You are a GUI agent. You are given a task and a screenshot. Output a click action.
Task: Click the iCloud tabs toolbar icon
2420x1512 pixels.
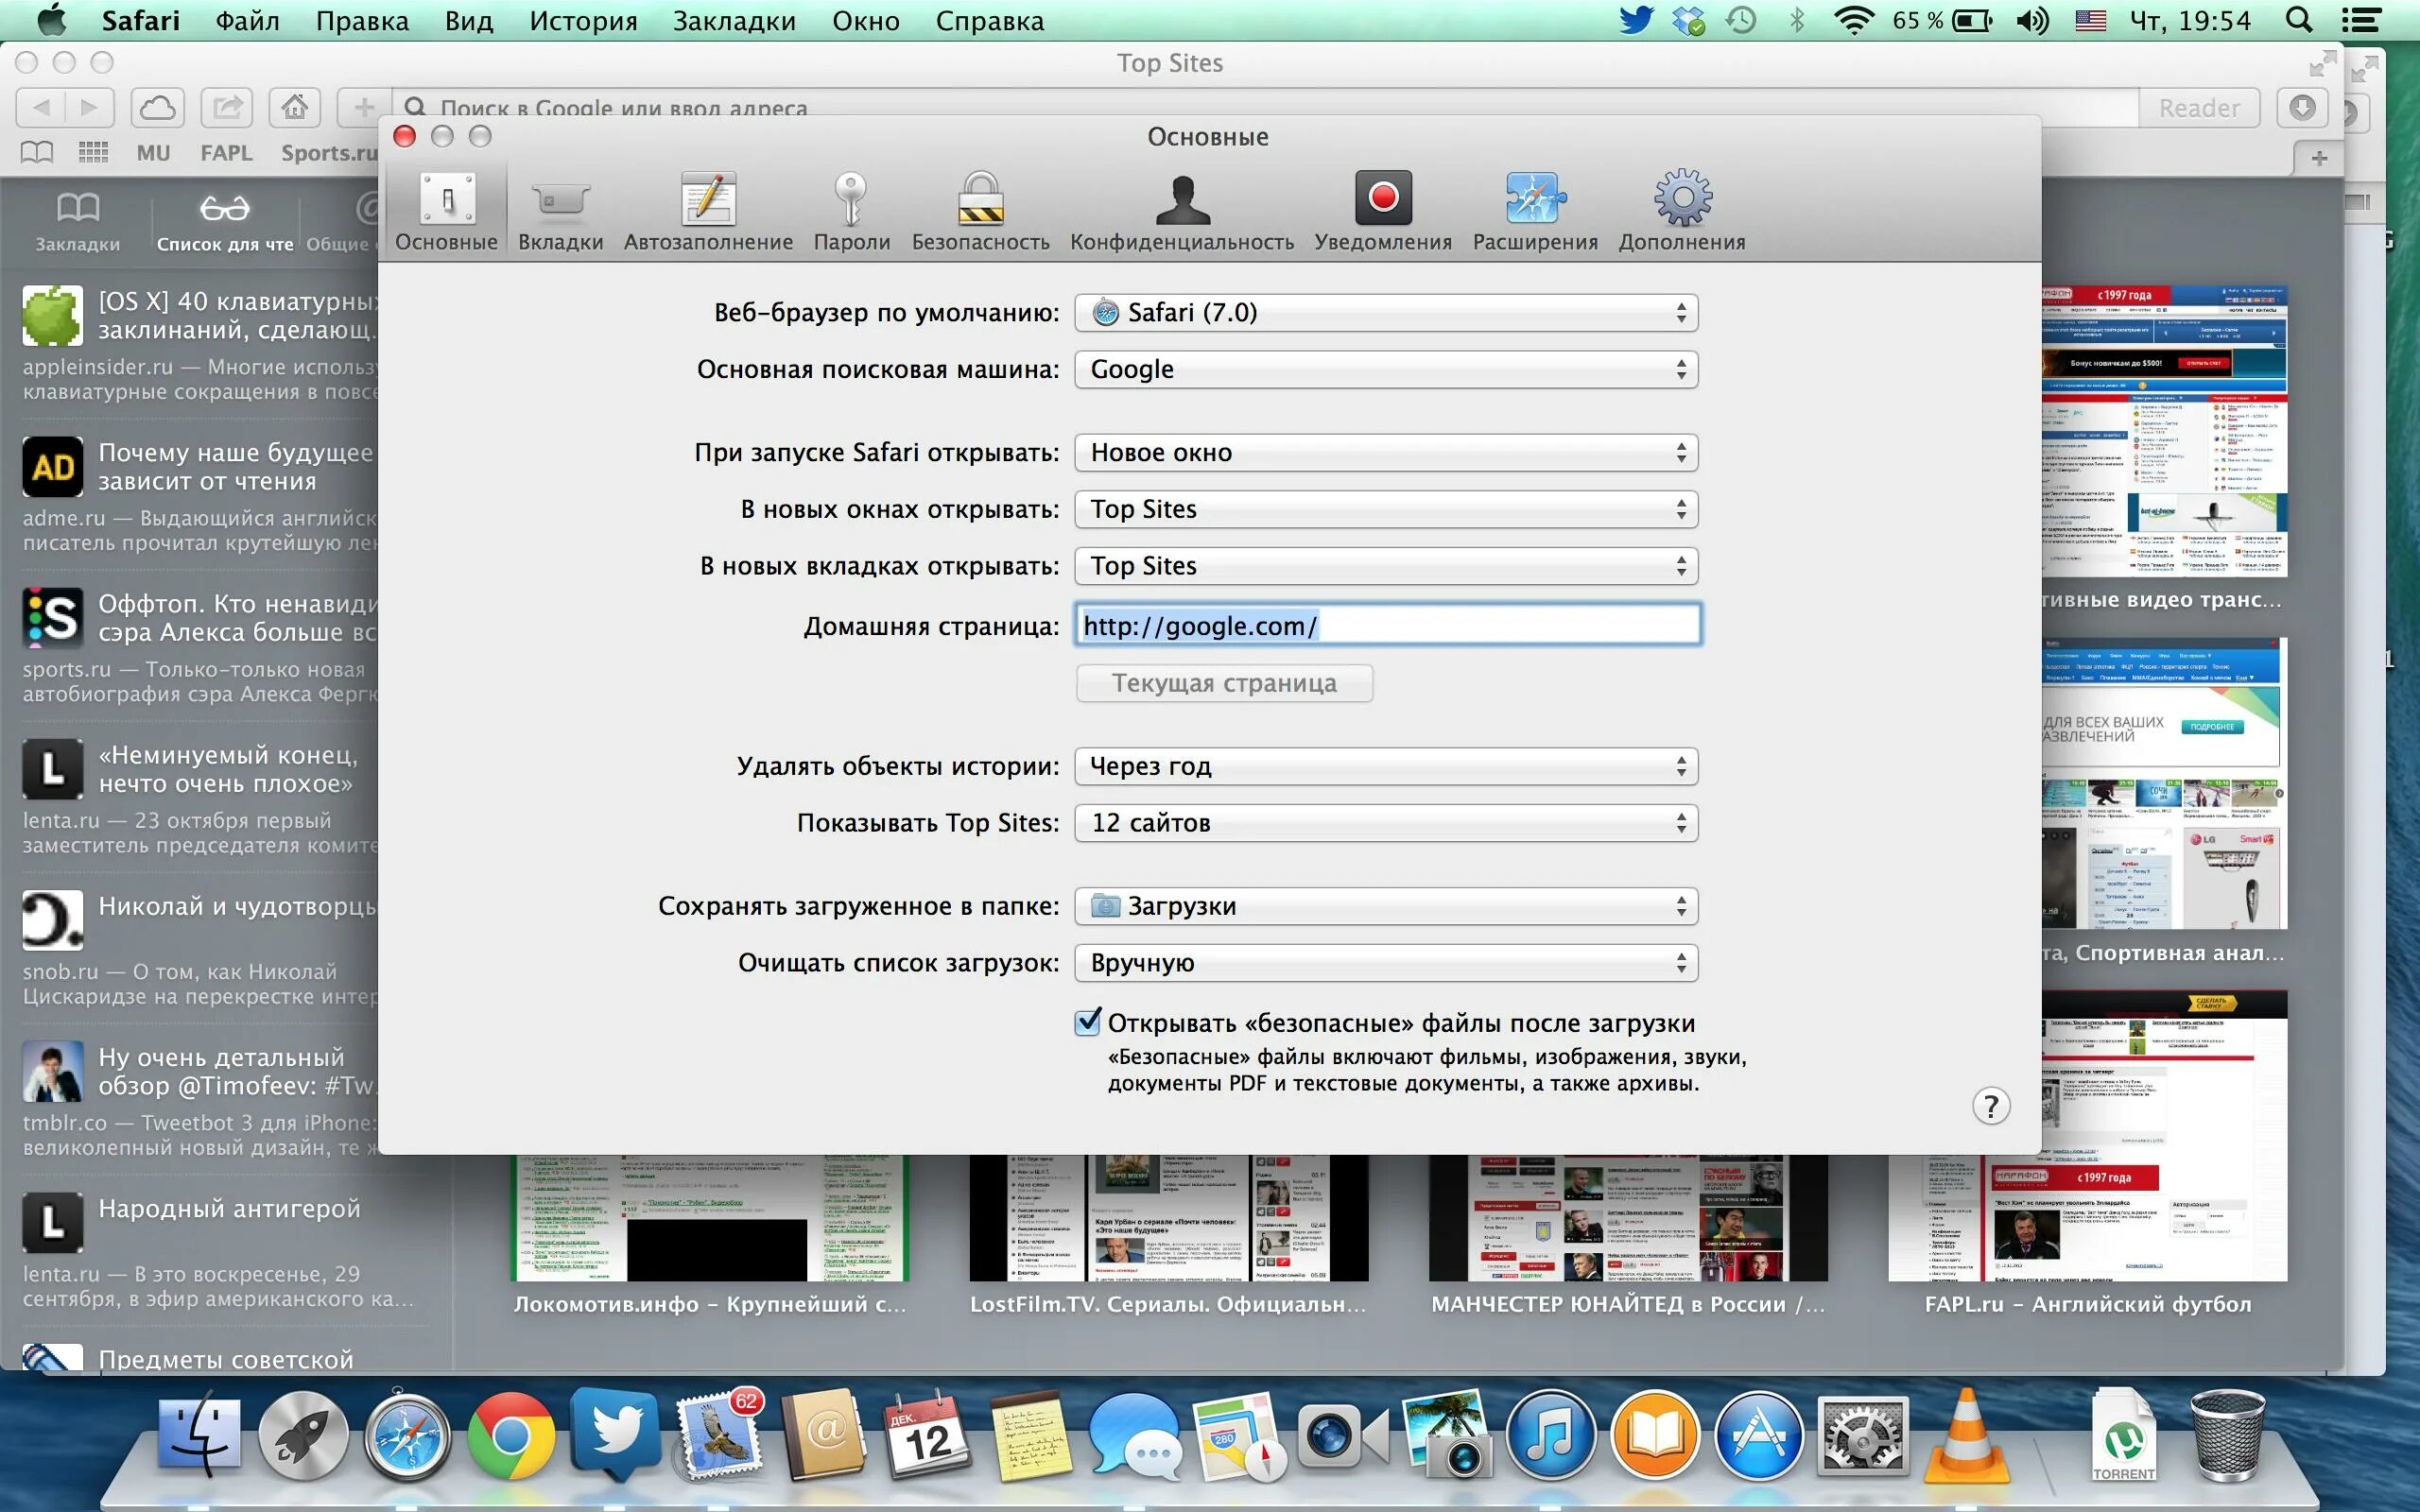(158, 107)
